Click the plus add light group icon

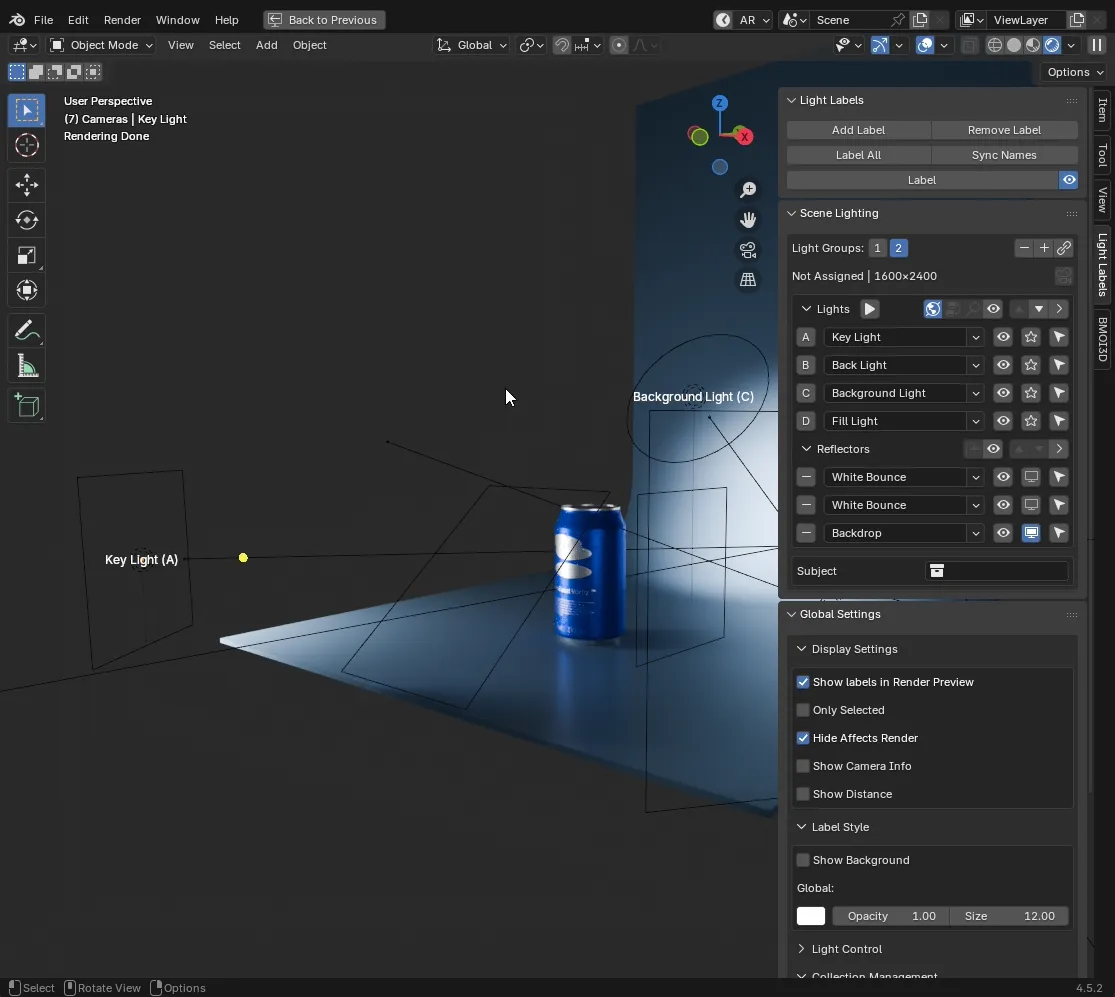click(x=1044, y=248)
